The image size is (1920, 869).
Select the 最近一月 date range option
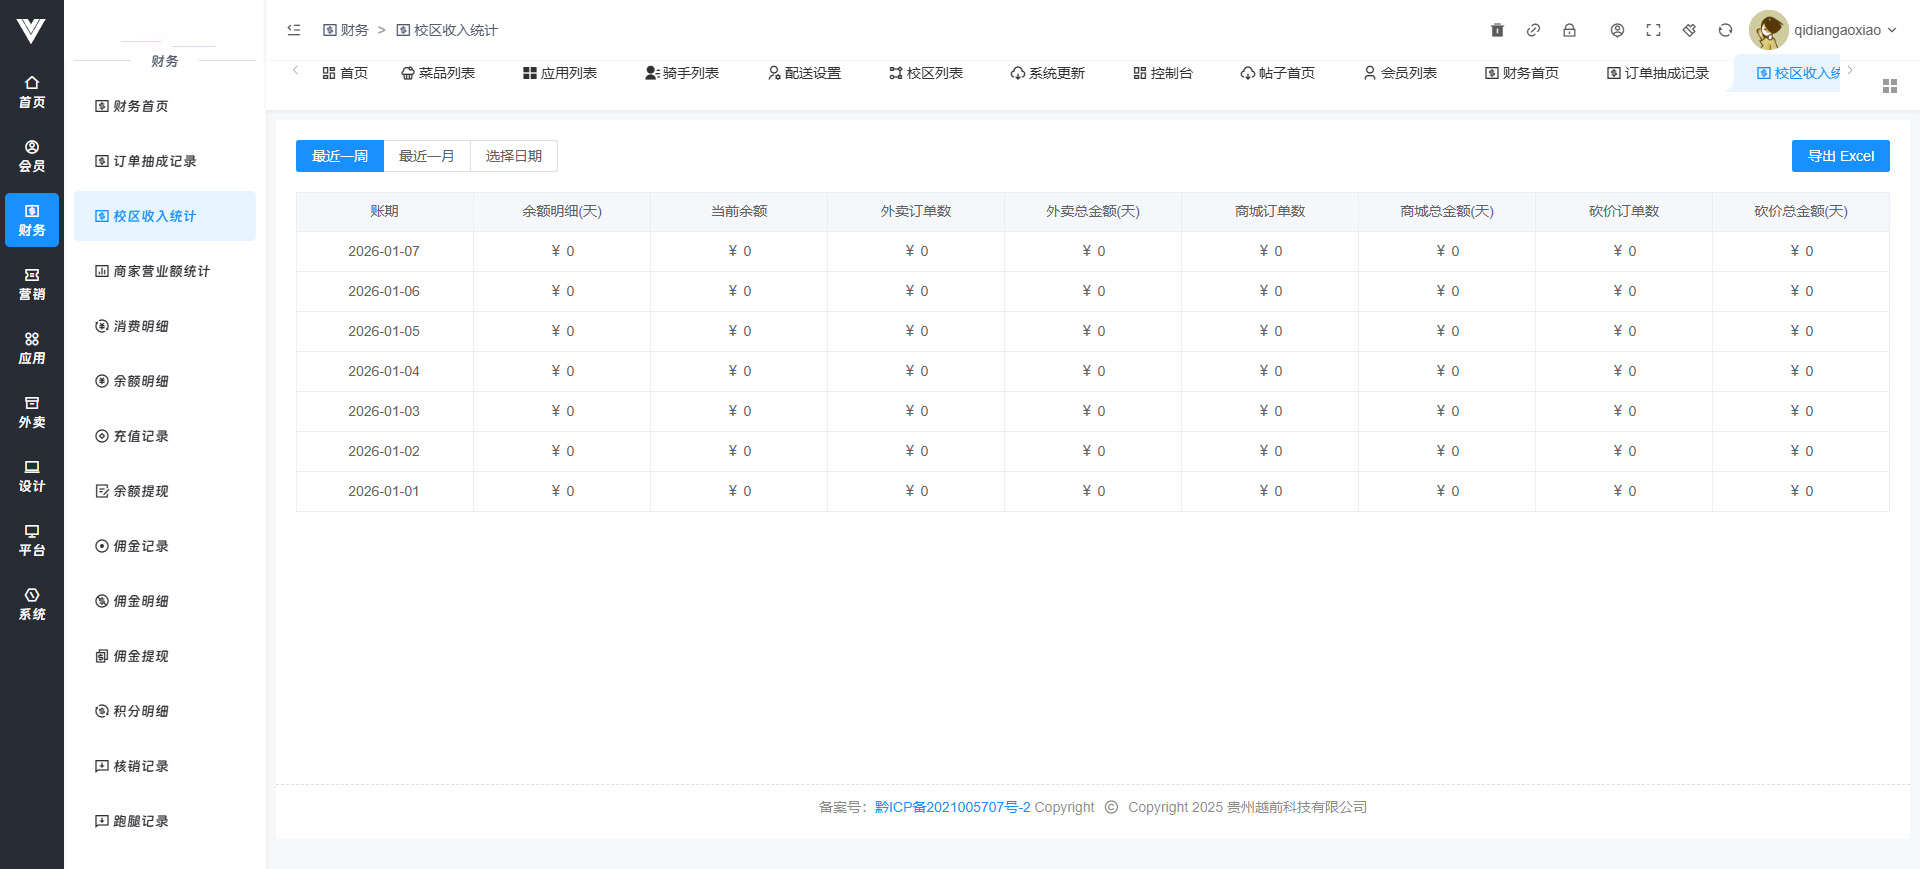tap(427, 156)
